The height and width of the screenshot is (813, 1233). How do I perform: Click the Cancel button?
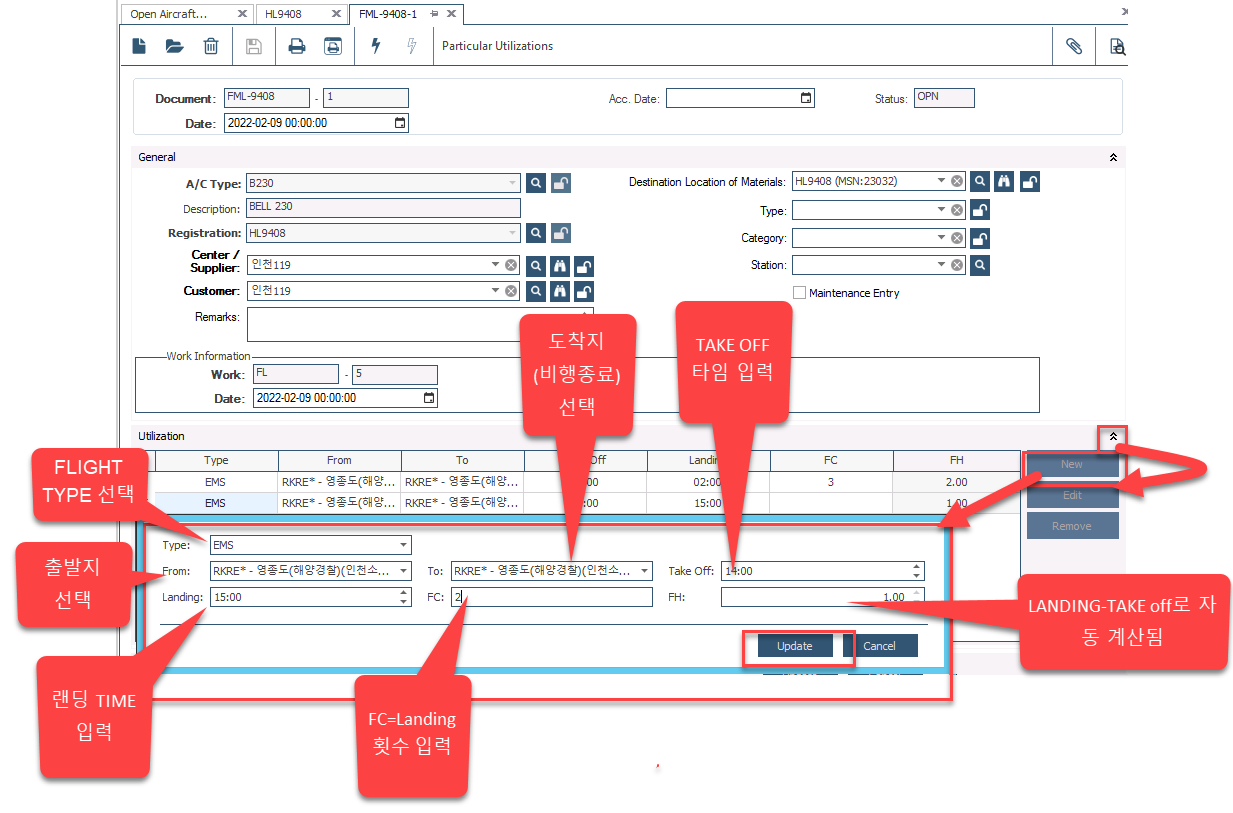point(879,646)
